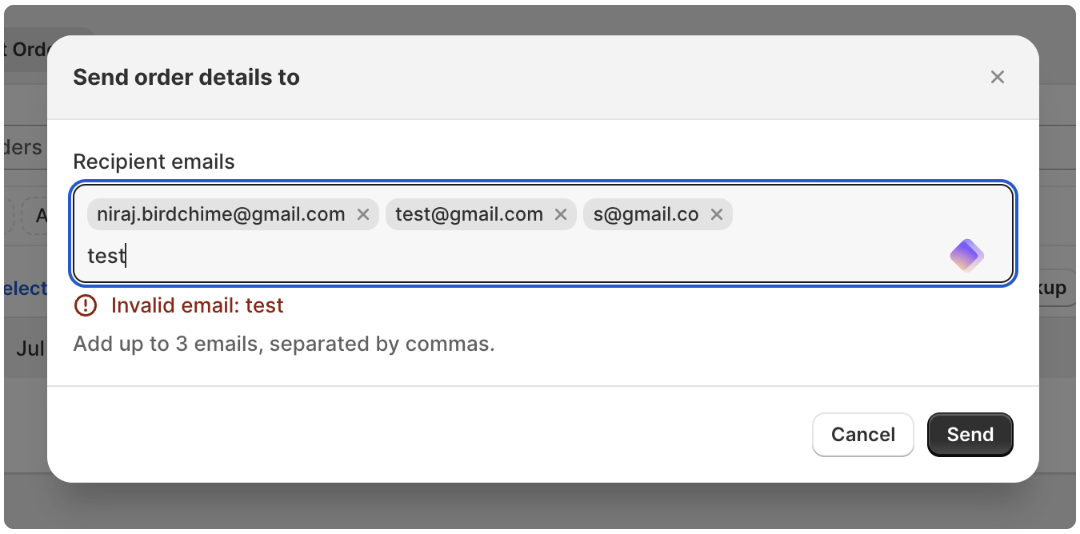Select the test@gmail.com email chip

[469, 215]
